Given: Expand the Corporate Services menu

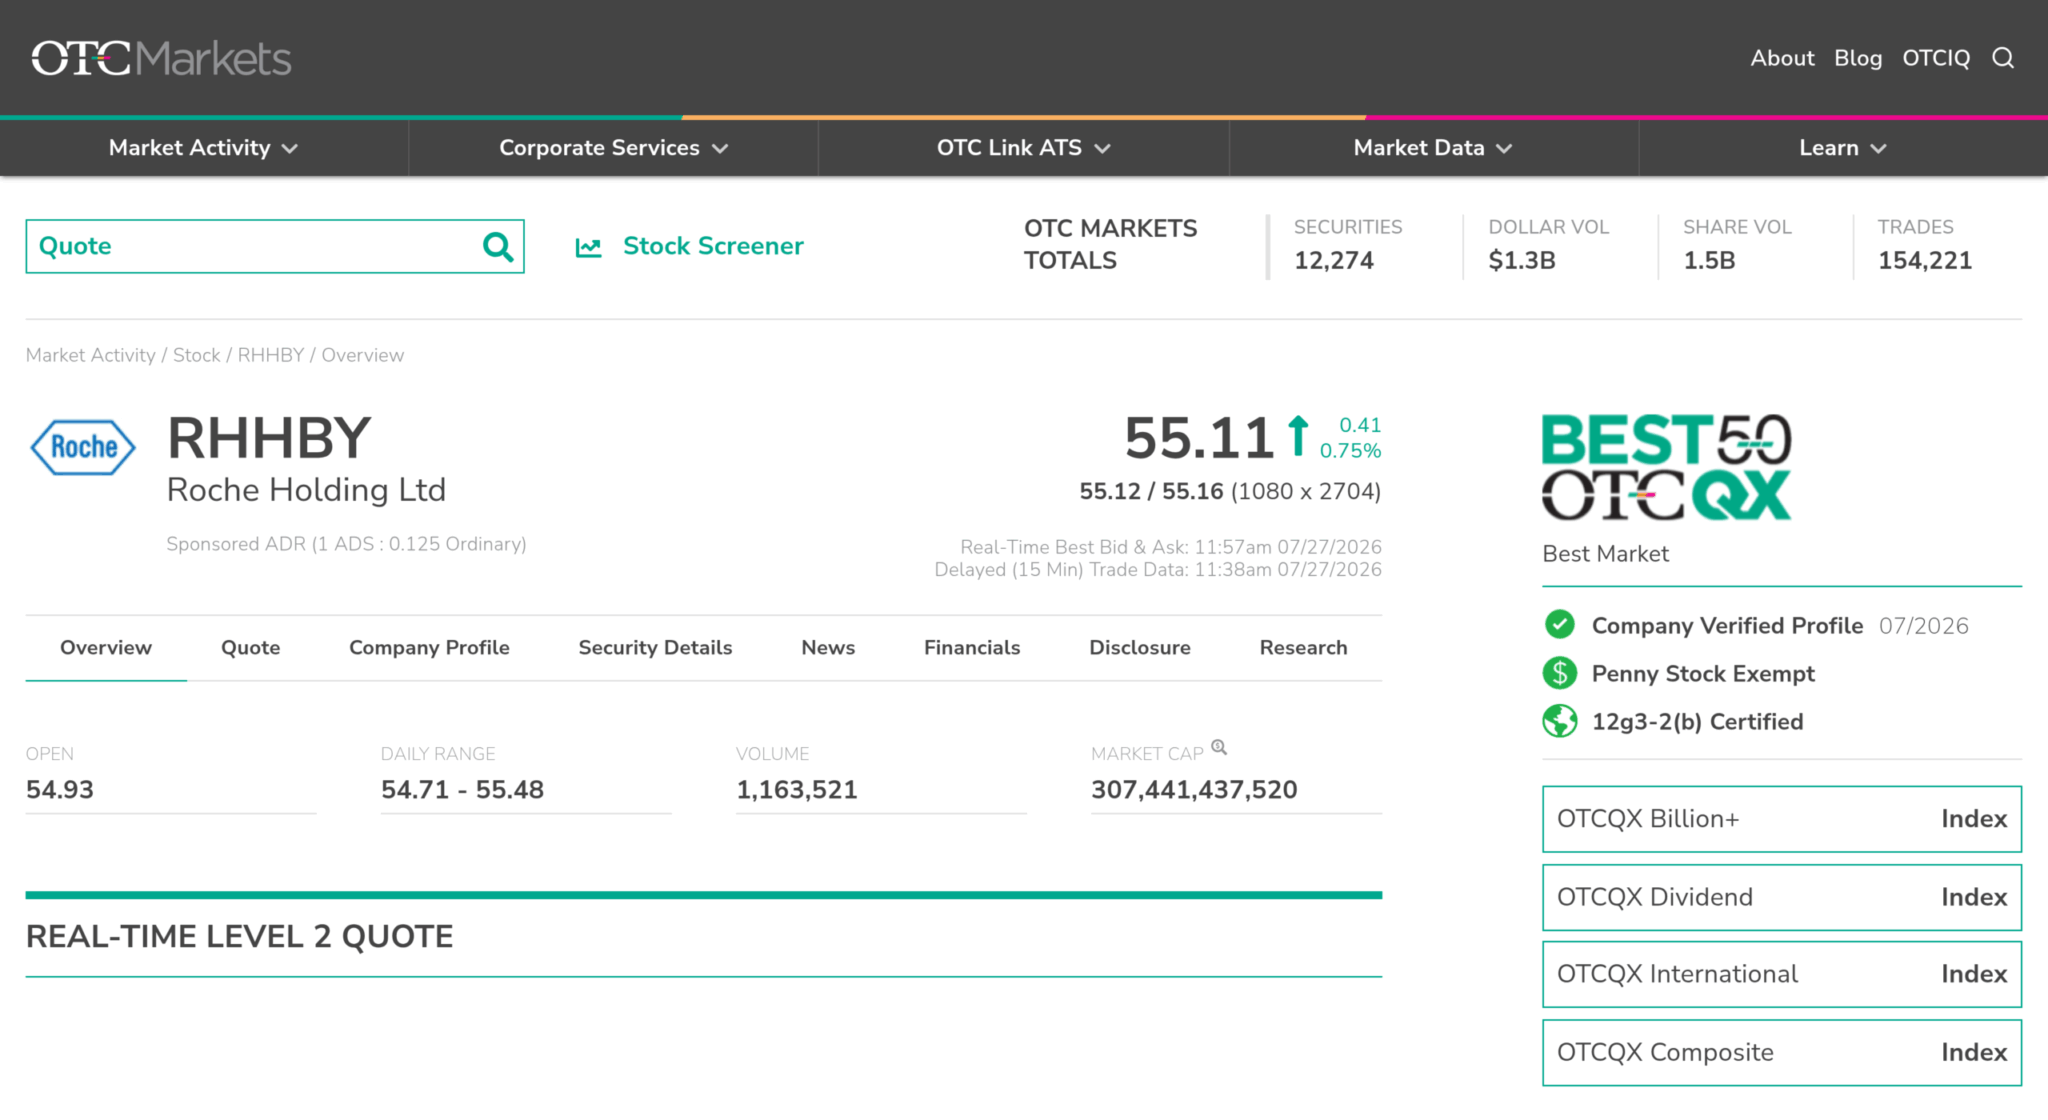Looking at the screenshot, I should point(614,148).
